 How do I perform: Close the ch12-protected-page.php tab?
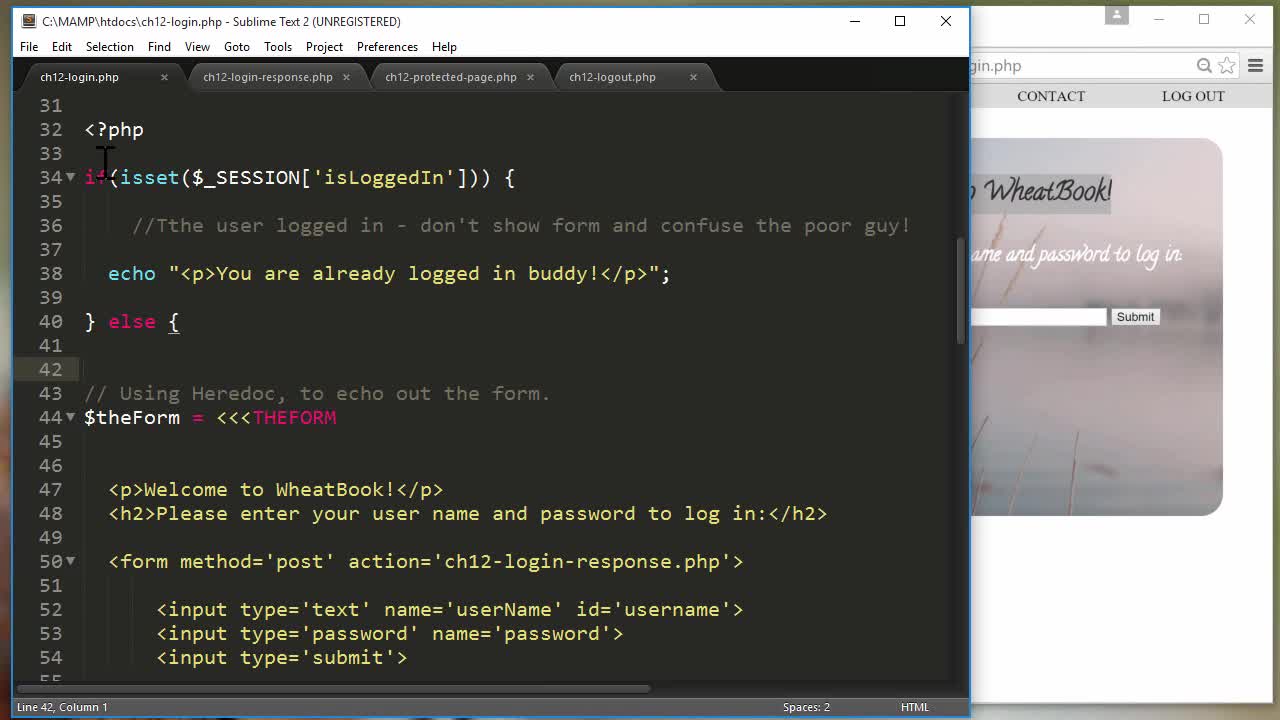(x=530, y=77)
